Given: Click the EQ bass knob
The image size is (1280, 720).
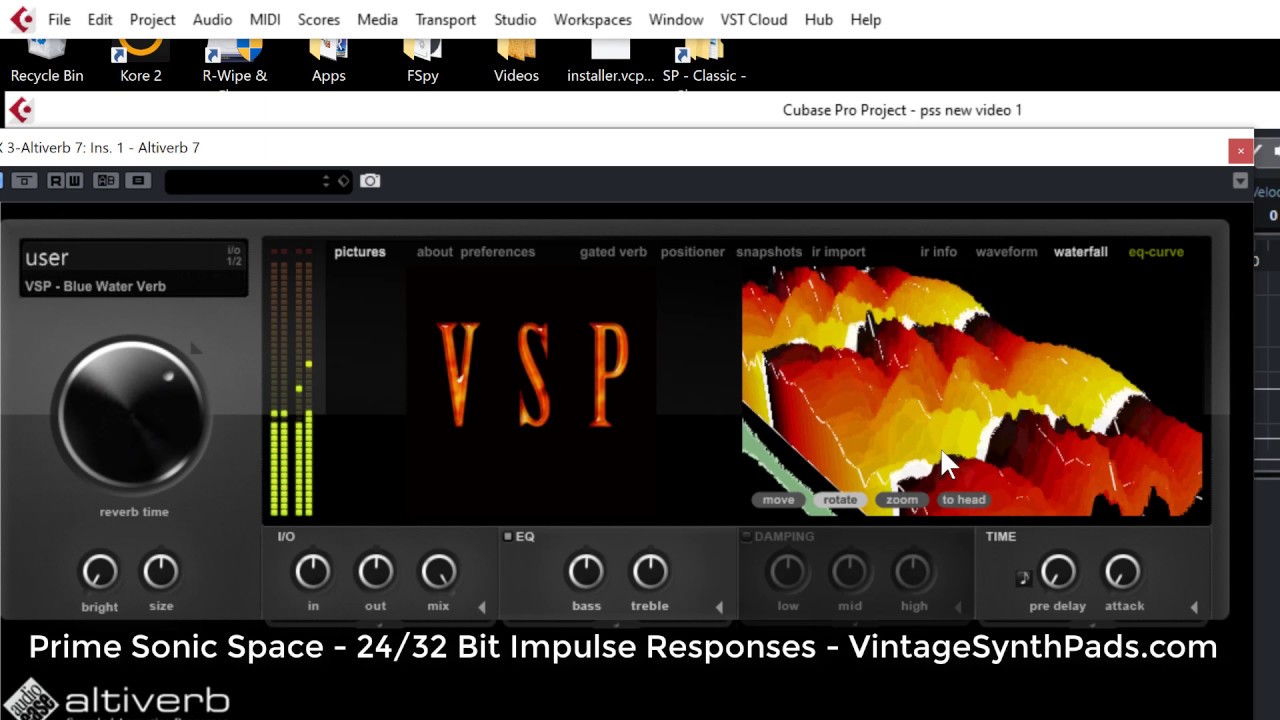Looking at the screenshot, I should (x=586, y=571).
